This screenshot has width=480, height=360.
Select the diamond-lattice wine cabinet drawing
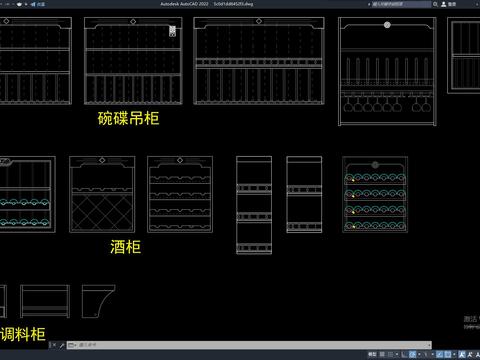102,194
